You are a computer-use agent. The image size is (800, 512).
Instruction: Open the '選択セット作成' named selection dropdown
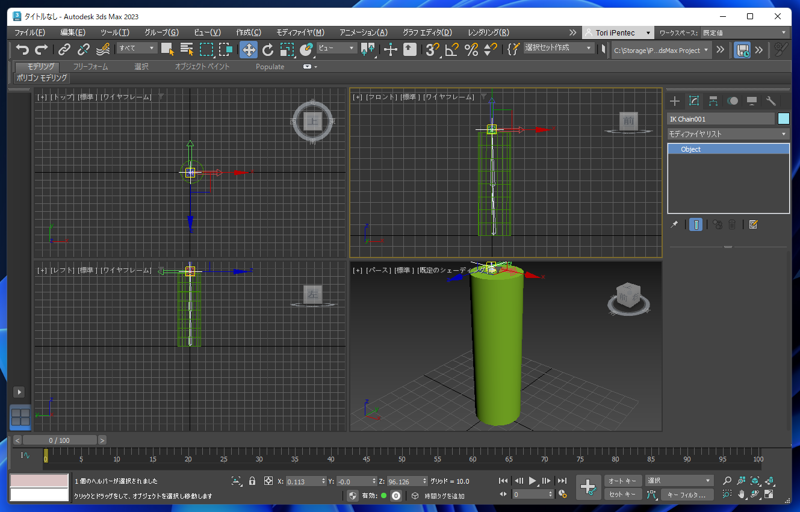pos(559,48)
